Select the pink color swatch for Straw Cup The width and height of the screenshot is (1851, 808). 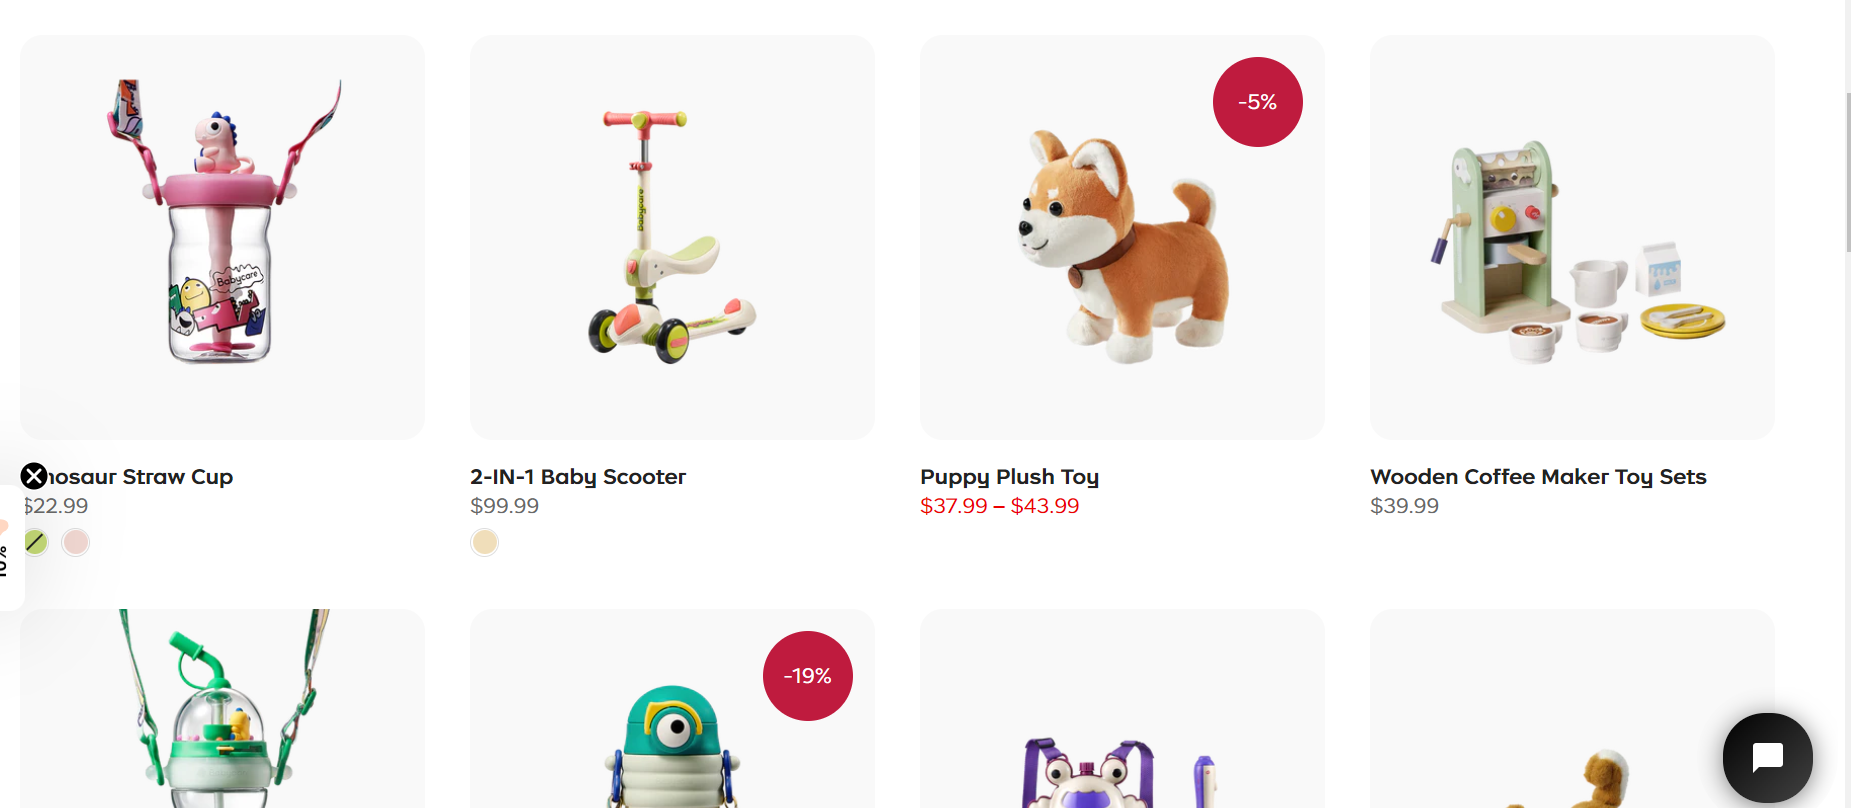[x=76, y=542]
